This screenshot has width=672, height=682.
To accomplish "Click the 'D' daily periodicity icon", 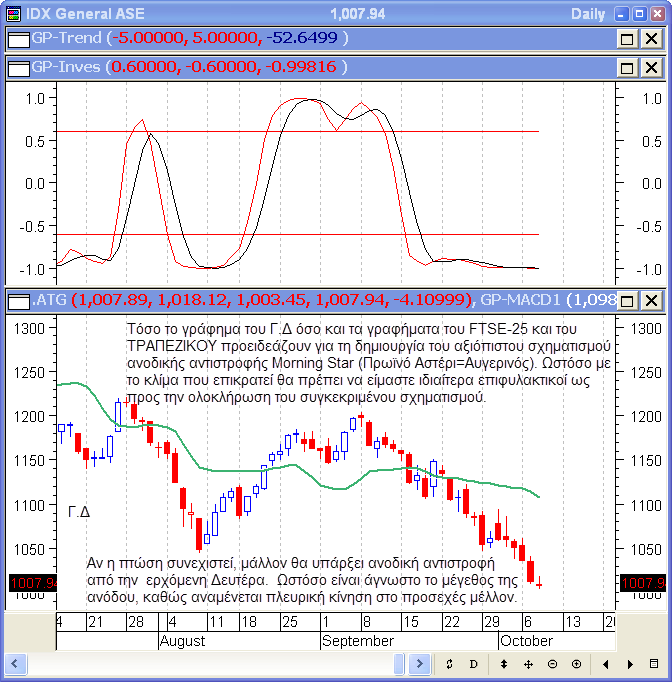I will point(473,664).
